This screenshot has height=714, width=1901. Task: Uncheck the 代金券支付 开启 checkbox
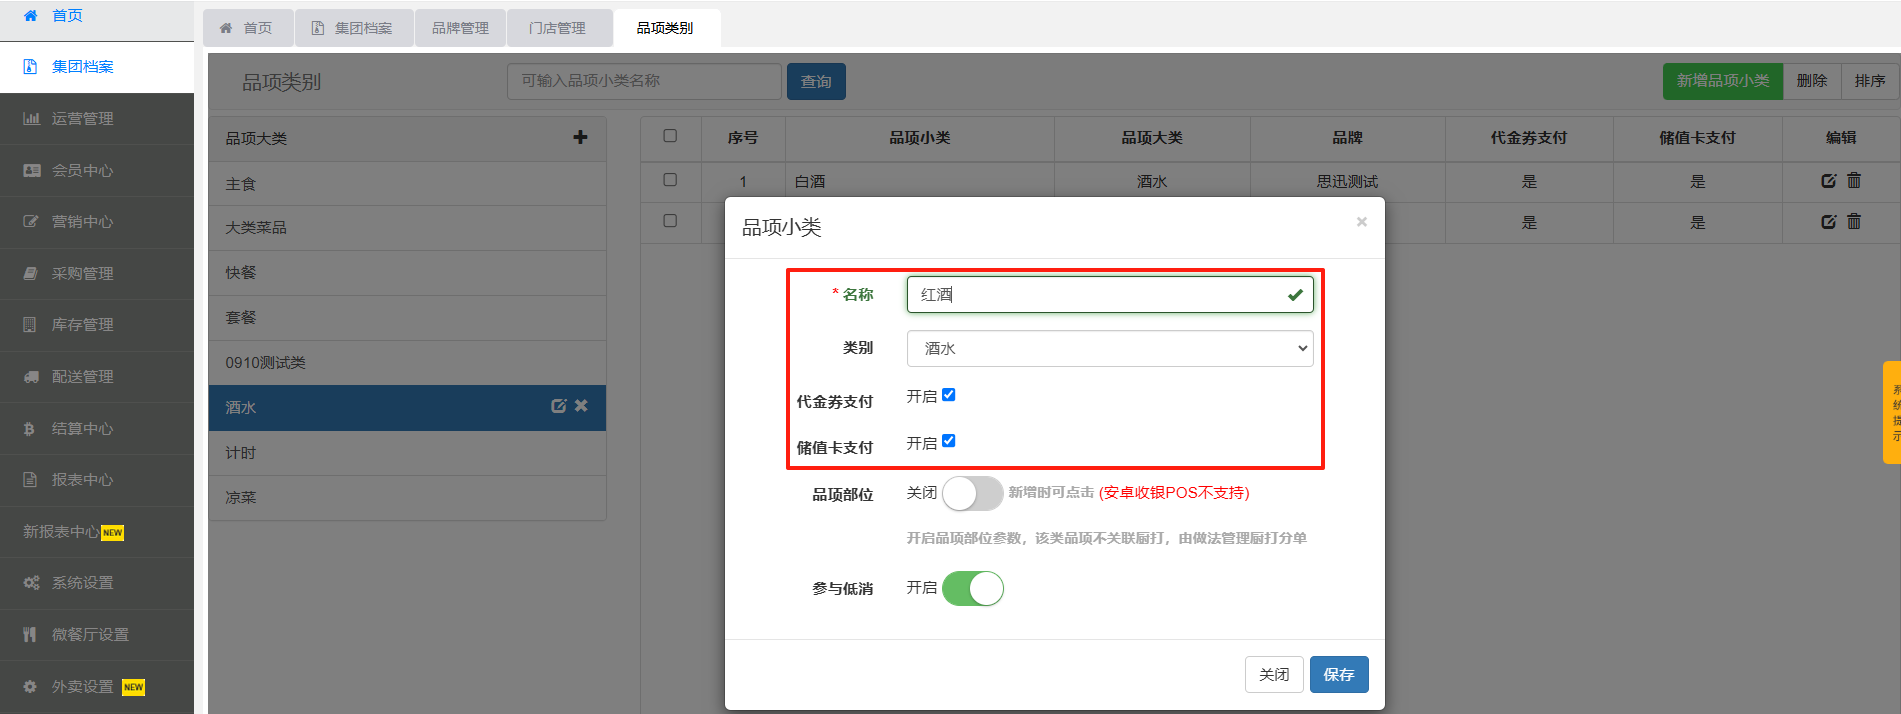tap(949, 395)
